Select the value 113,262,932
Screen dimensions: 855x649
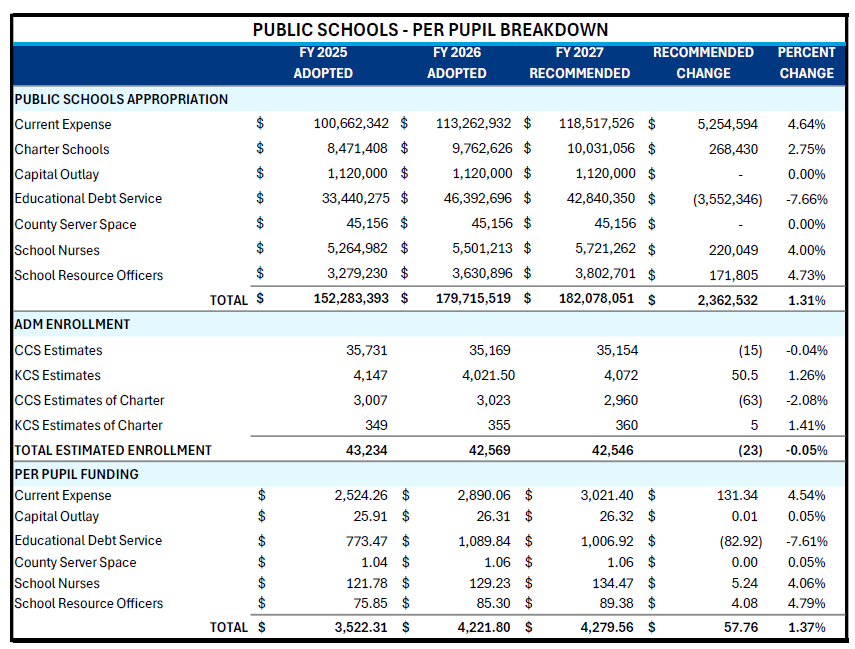point(473,124)
